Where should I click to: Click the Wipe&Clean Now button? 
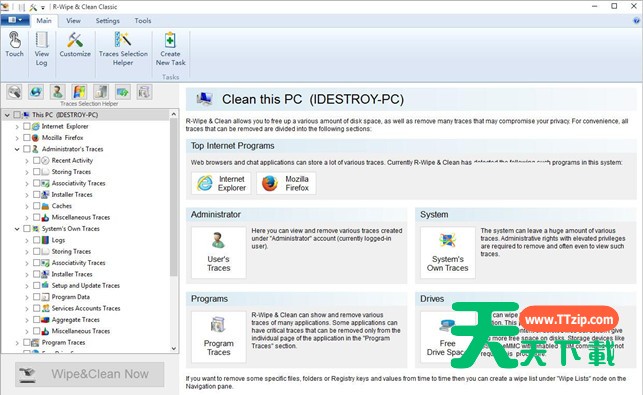coord(90,374)
